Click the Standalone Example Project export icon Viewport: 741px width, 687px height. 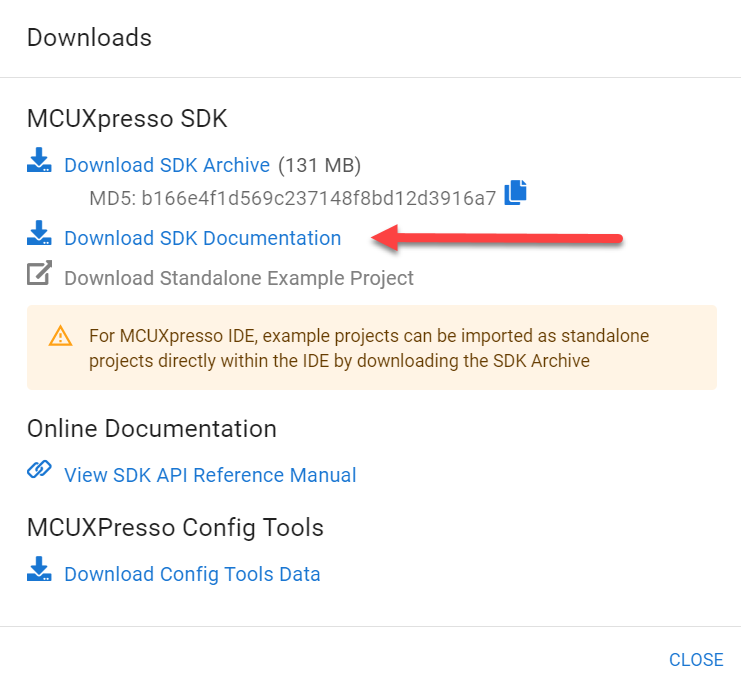(39, 274)
